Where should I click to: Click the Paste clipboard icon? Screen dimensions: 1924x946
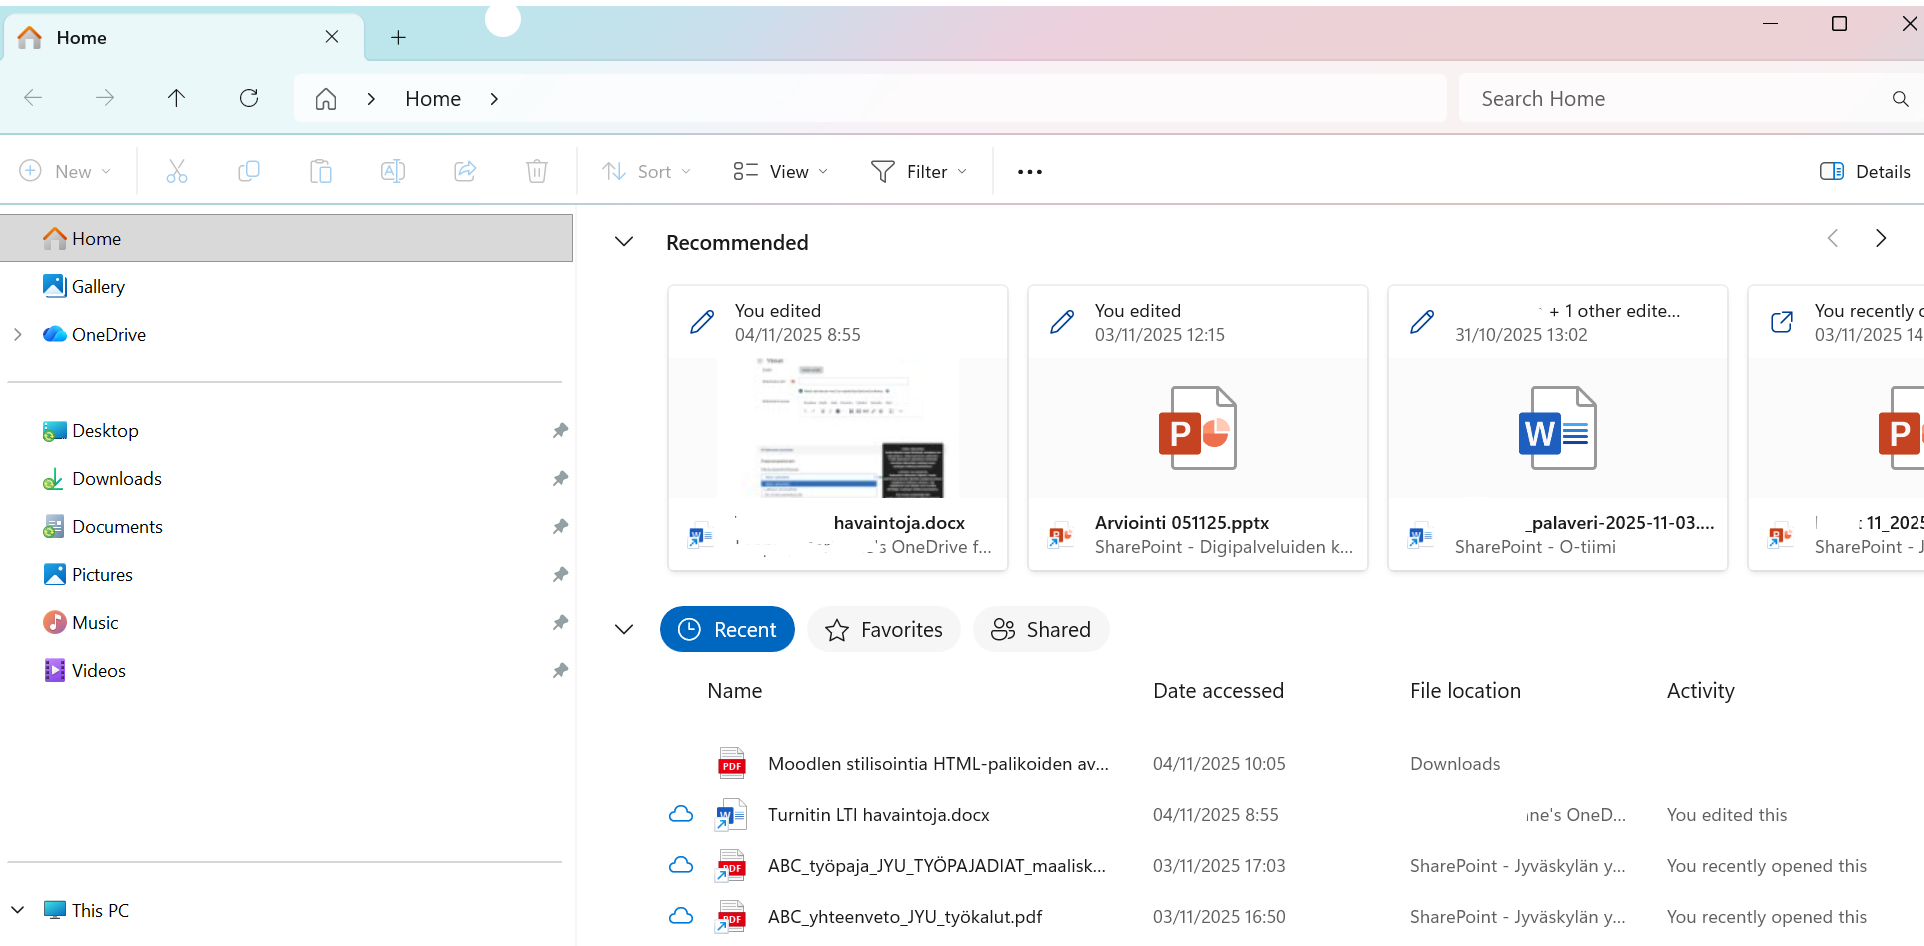321,172
